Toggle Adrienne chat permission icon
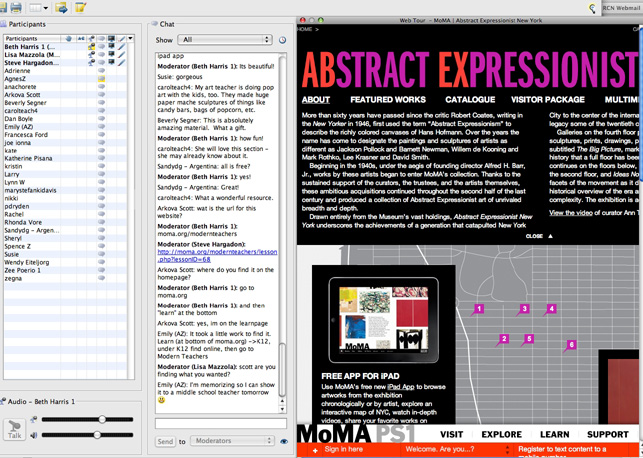Screen dimensions: 643x458 coord(101,71)
